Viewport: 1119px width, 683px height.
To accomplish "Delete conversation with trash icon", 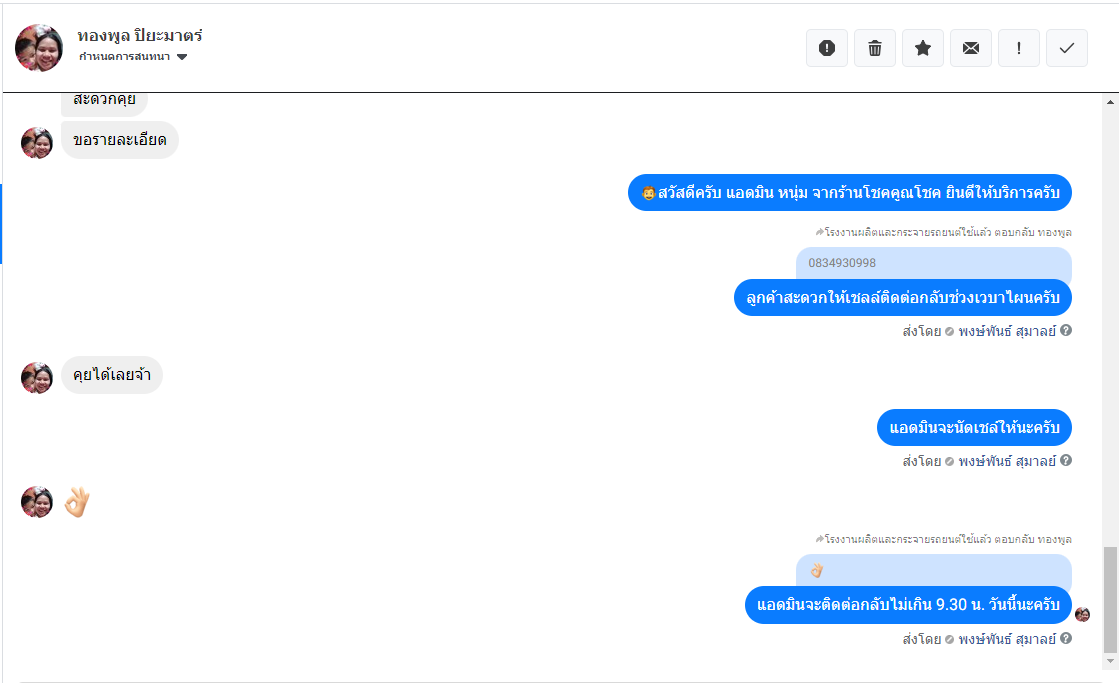I will coord(874,48).
